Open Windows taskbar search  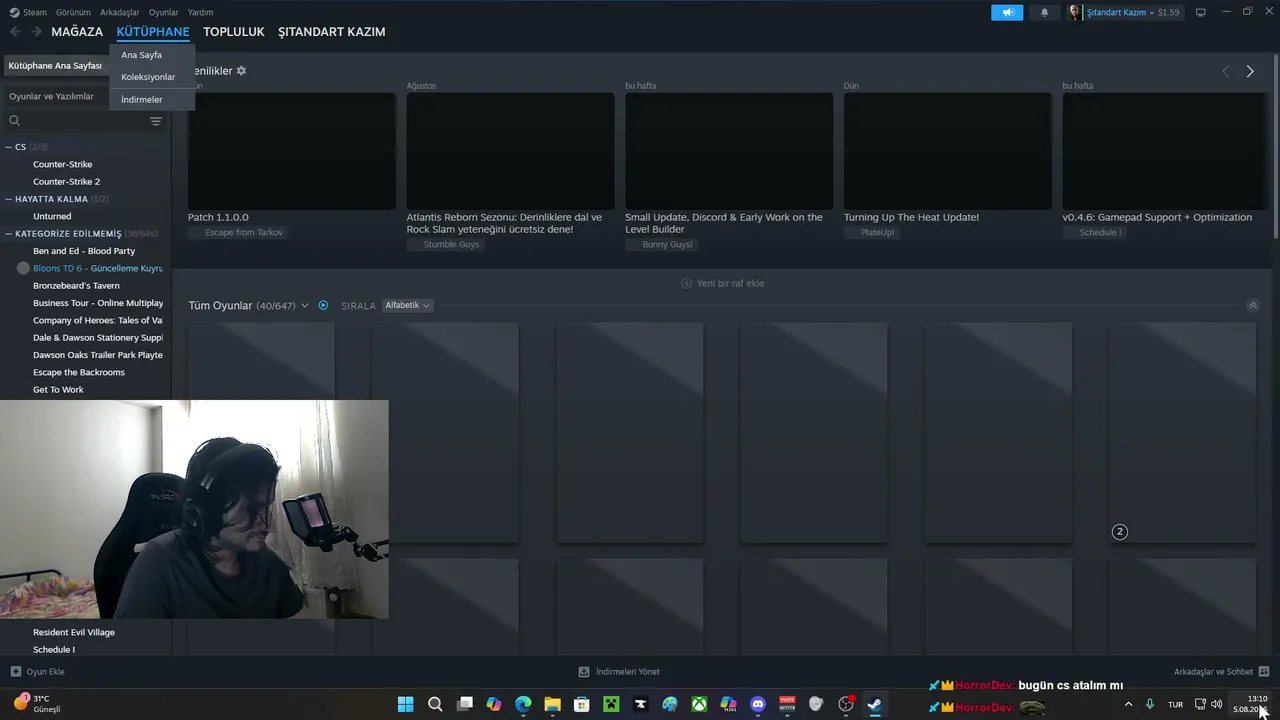pos(435,704)
